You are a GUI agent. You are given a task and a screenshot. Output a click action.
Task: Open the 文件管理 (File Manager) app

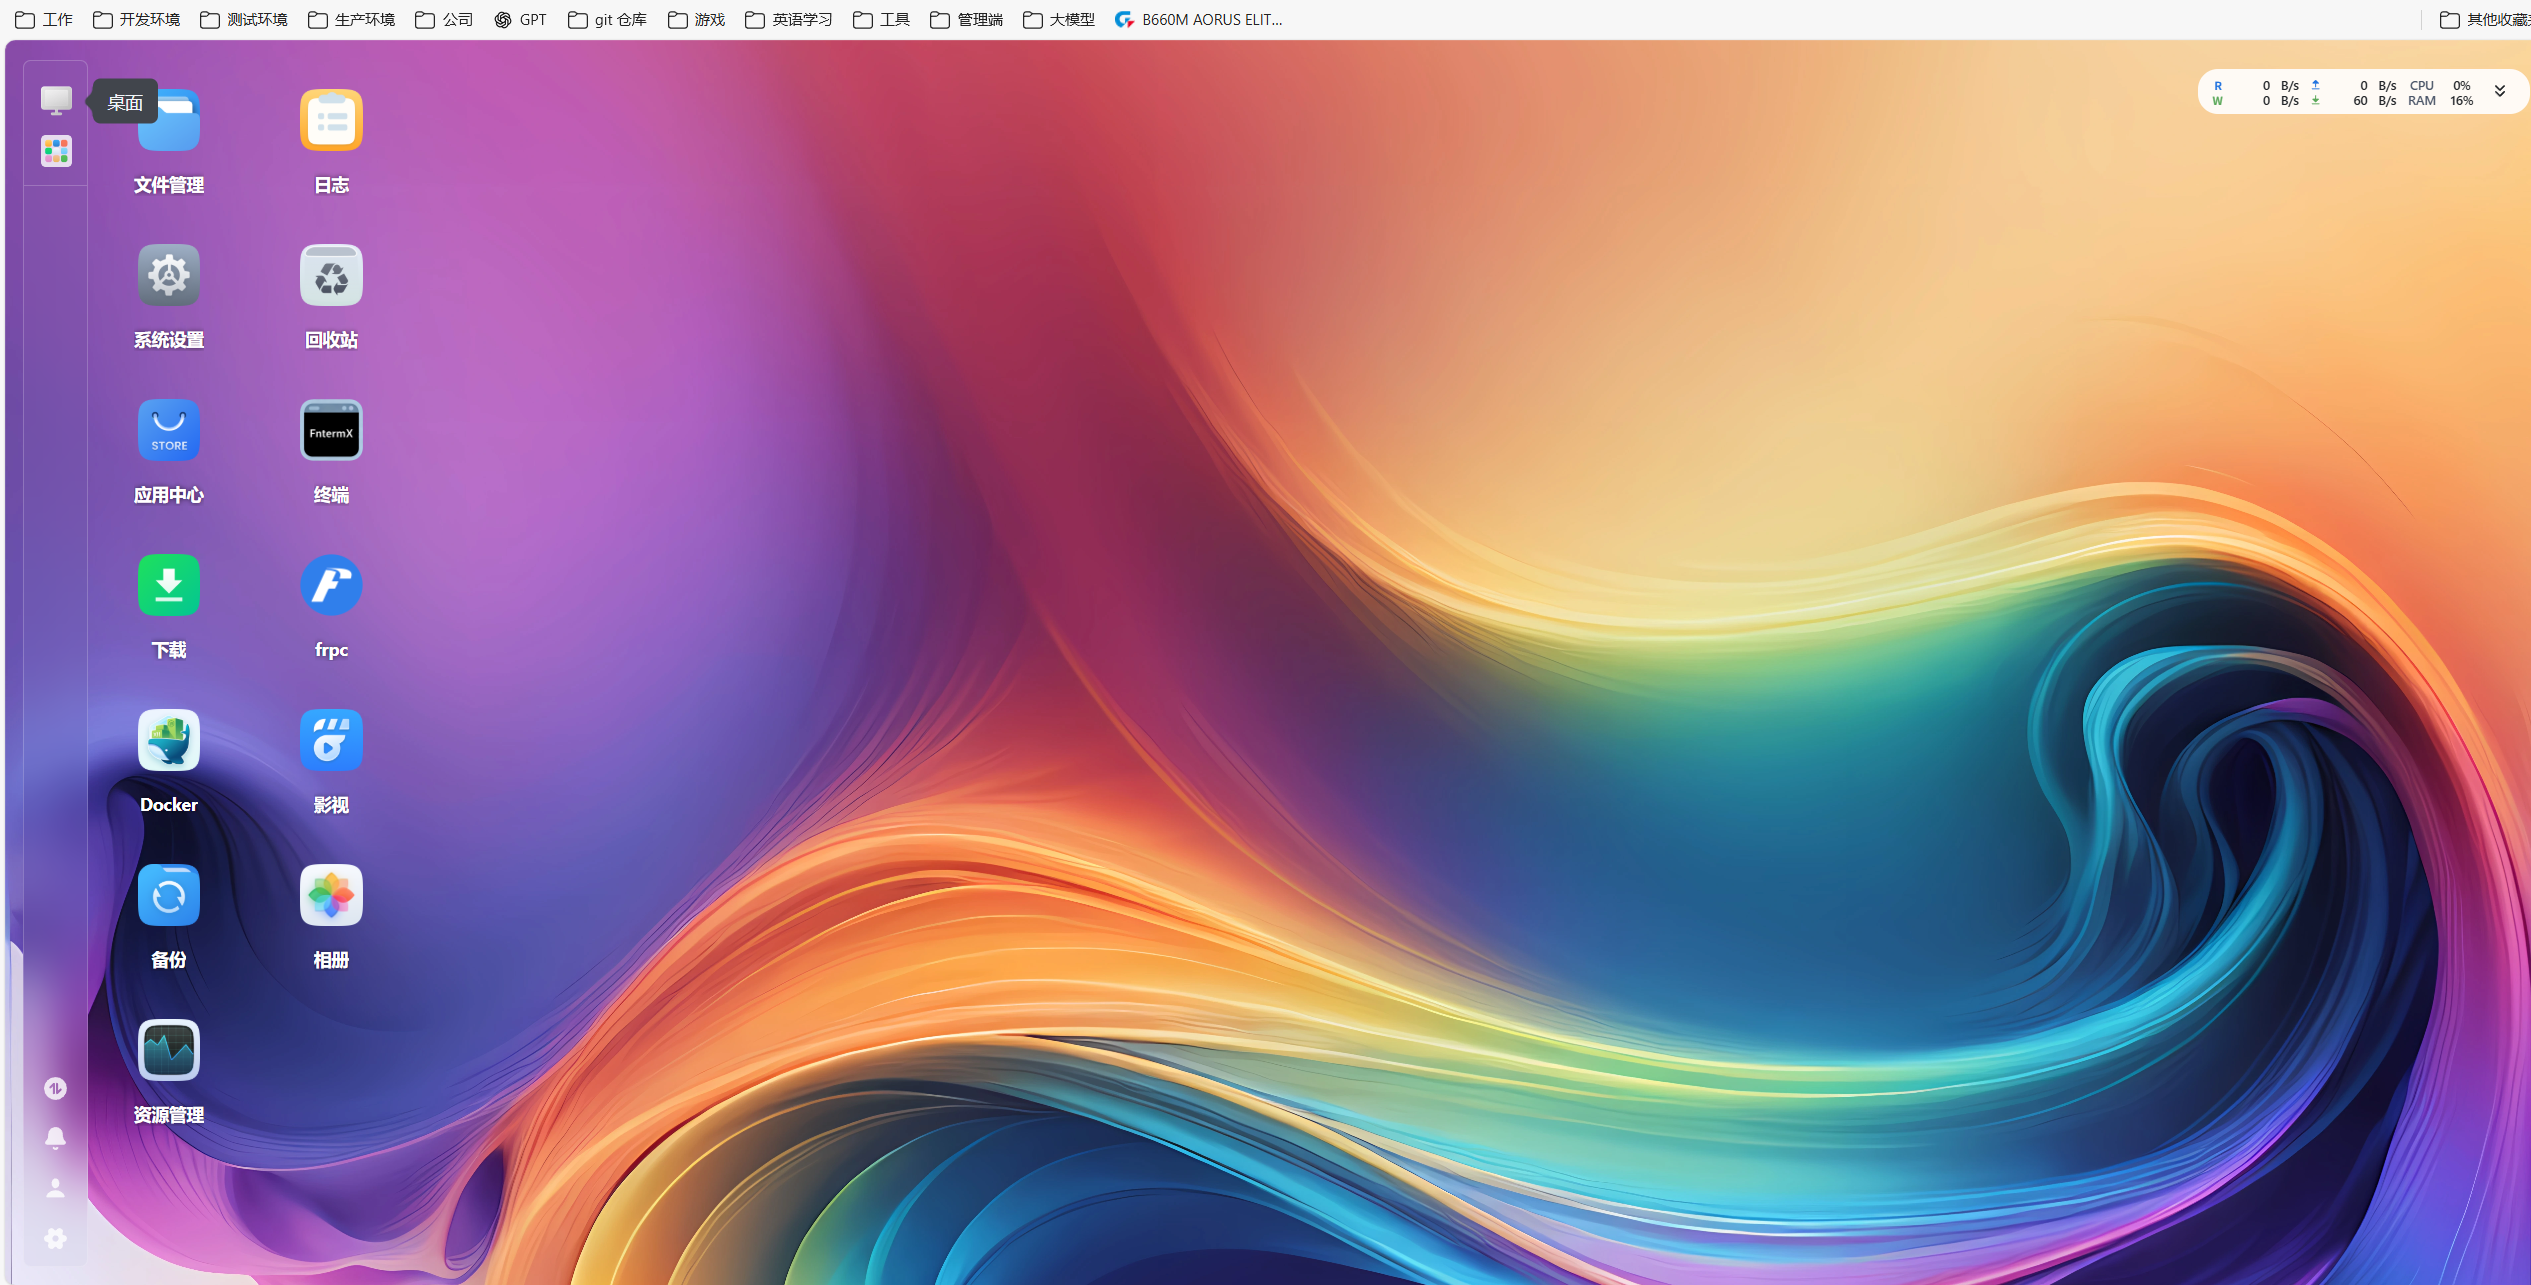pos(168,120)
